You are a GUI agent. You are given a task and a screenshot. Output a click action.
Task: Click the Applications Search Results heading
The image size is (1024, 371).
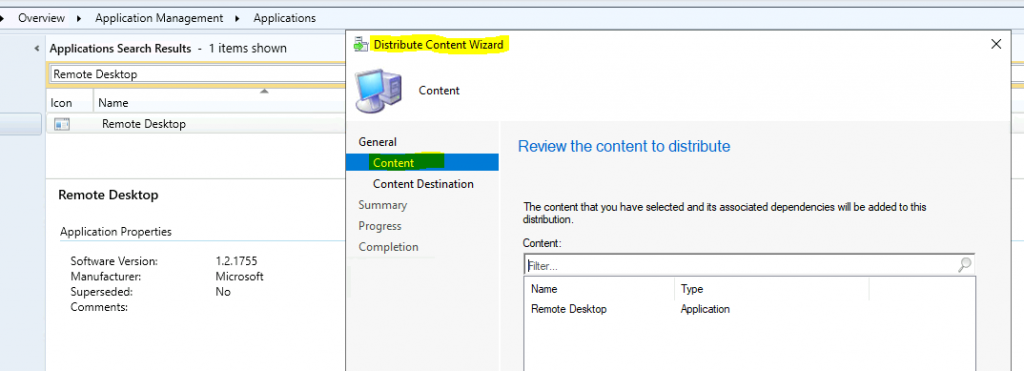[120, 48]
